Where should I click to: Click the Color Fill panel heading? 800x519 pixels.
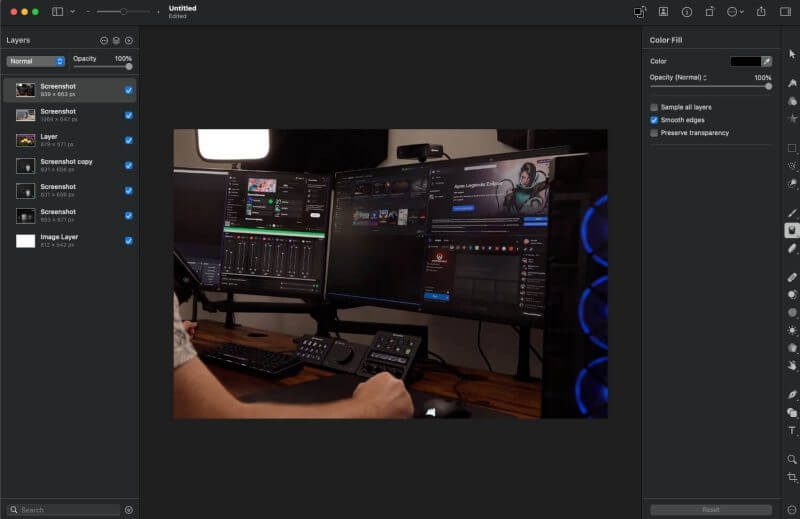[666, 40]
